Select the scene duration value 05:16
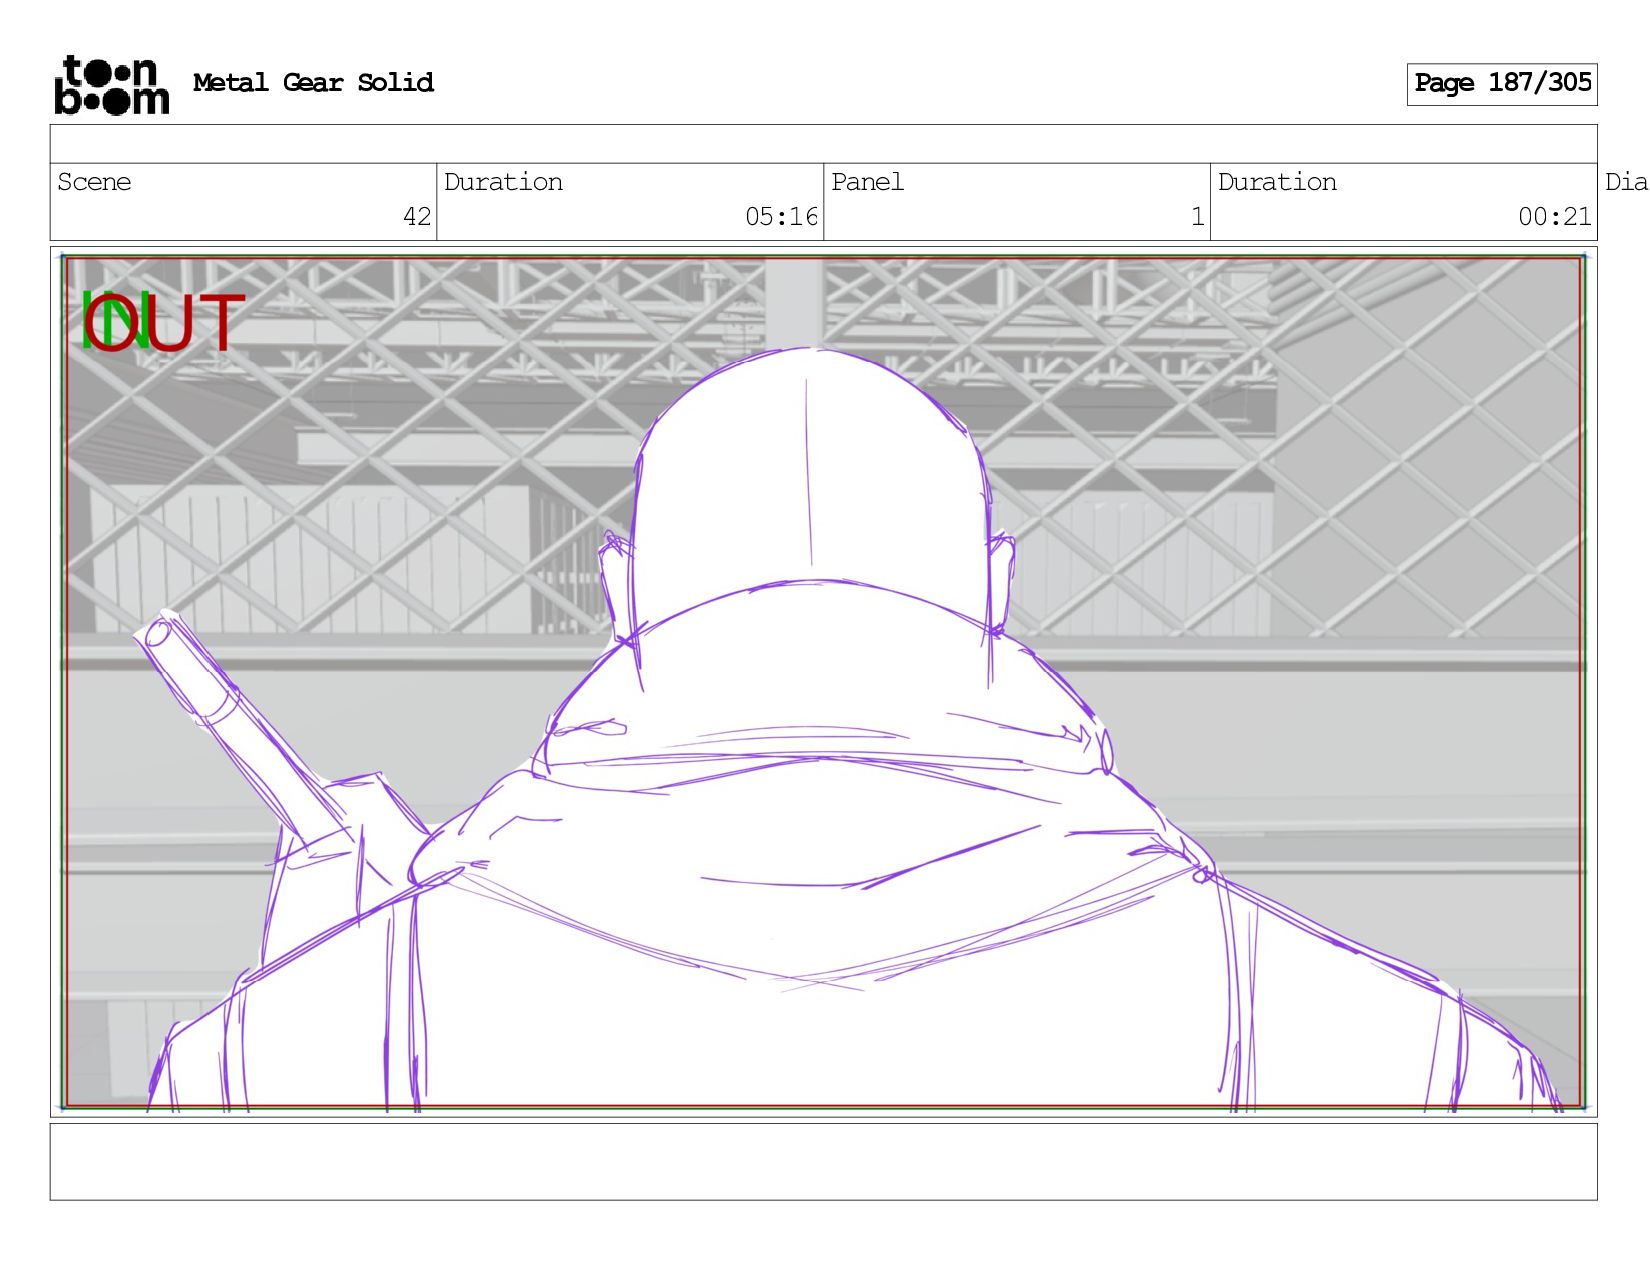This screenshot has height=1275, width=1650. click(781, 216)
